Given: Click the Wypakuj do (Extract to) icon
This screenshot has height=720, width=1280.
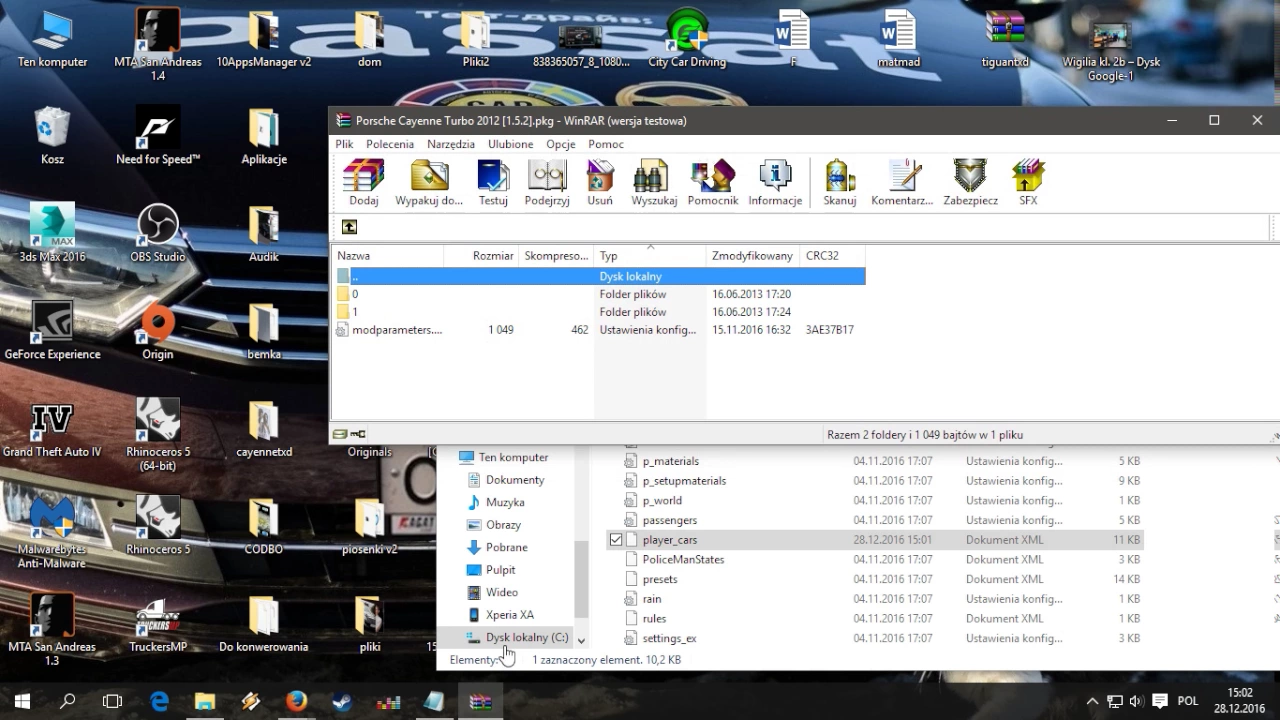Looking at the screenshot, I should point(429,182).
